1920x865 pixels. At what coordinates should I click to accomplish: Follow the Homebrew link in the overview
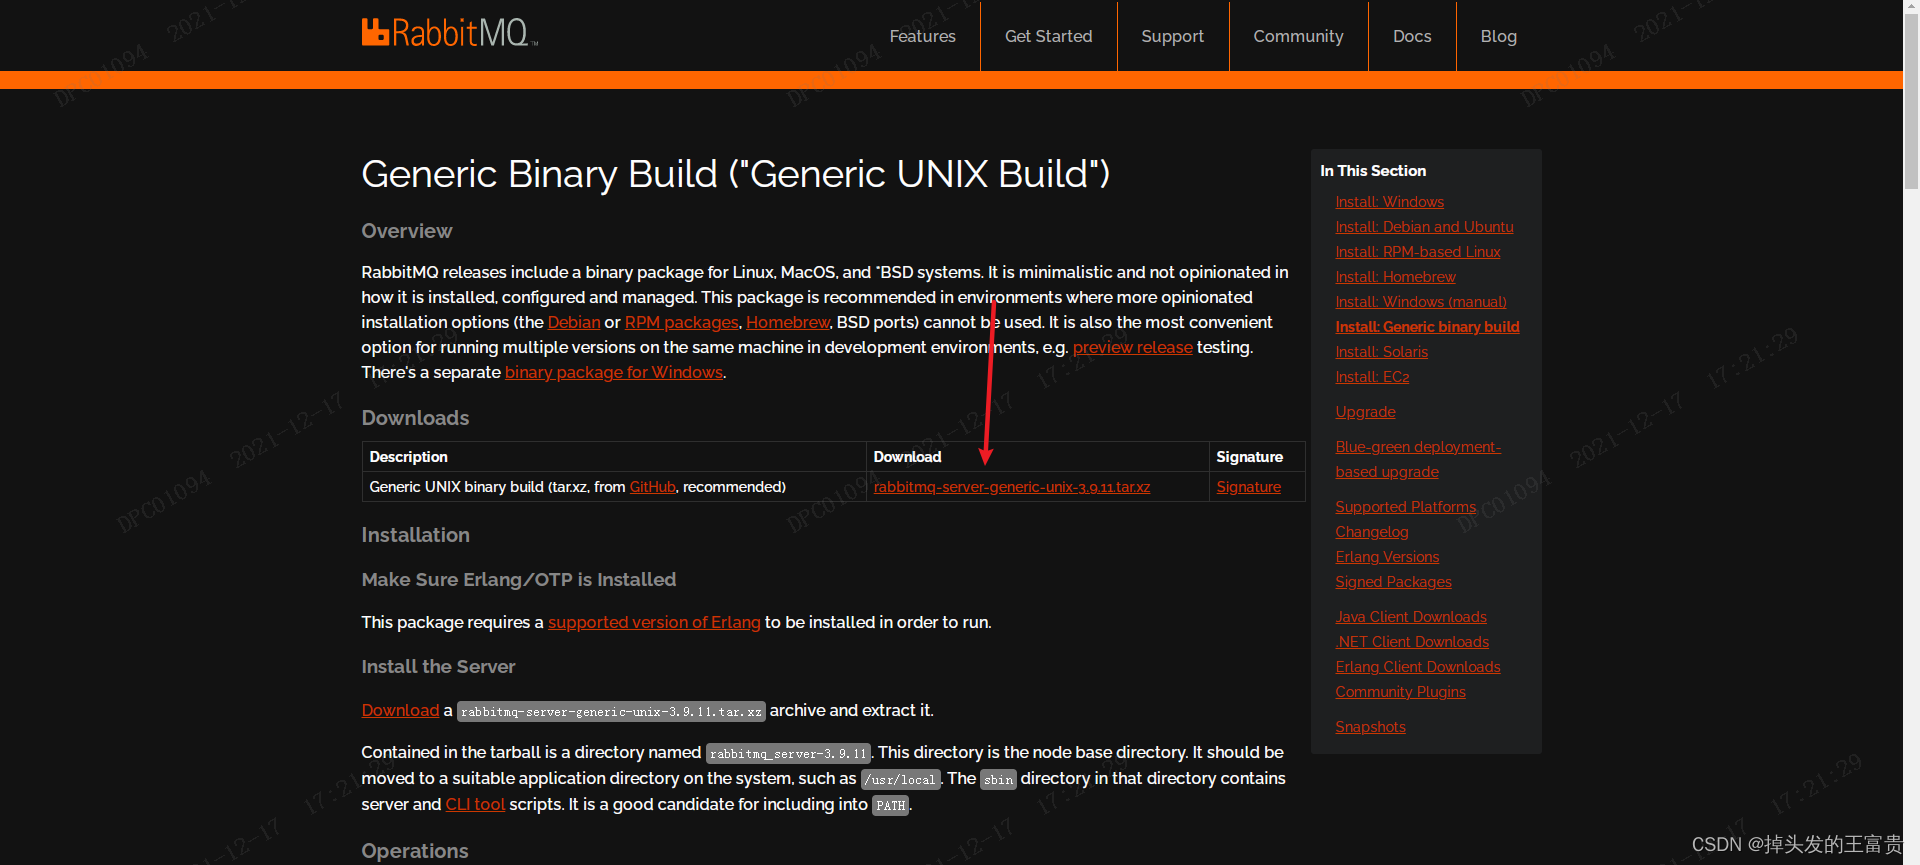point(788,322)
